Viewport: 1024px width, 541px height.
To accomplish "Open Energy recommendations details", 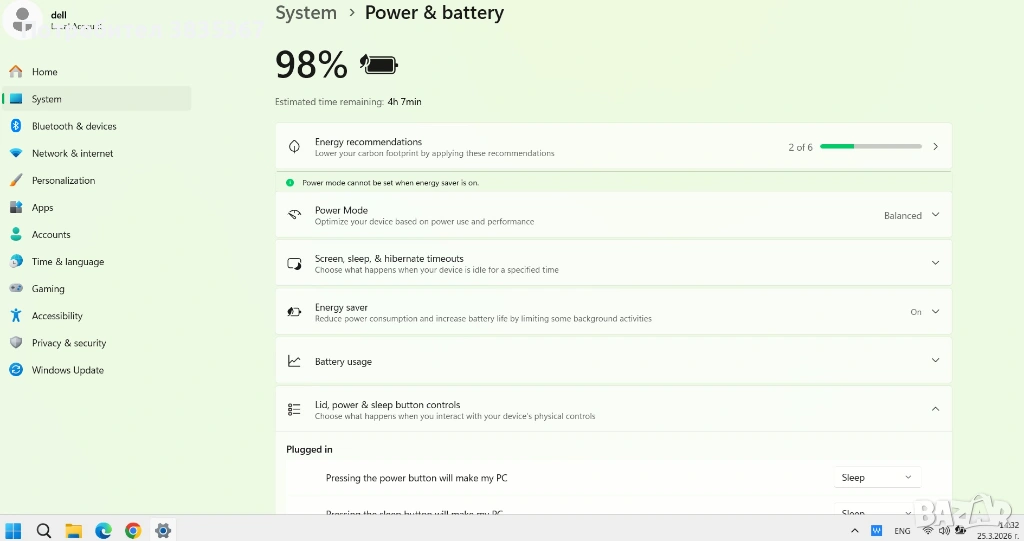I will point(935,147).
